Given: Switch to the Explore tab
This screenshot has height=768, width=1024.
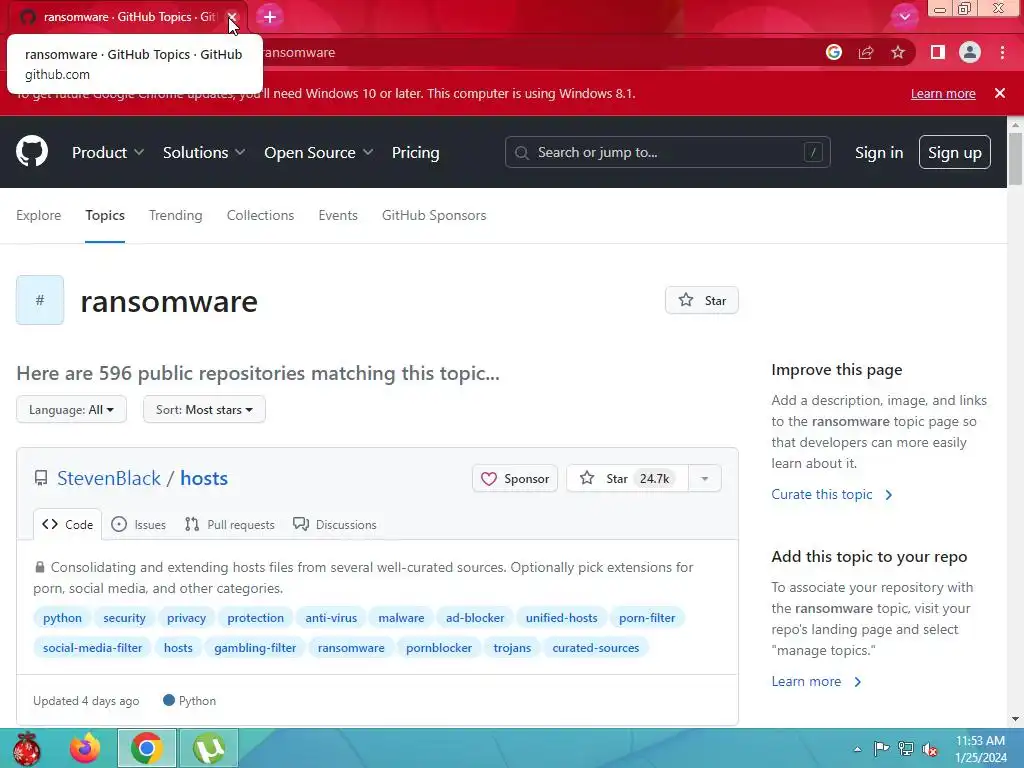Looking at the screenshot, I should pyautogui.click(x=39, y=216).
